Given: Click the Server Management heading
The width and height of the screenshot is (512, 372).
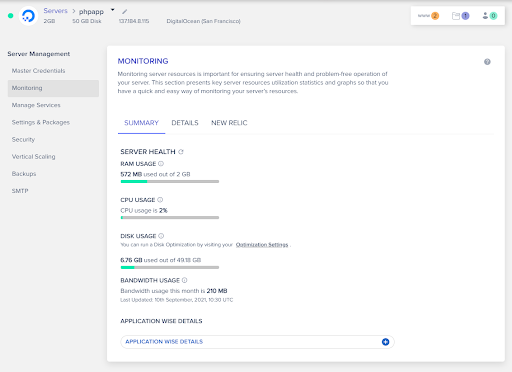Looking at the screenshot, I should [39, 54].
